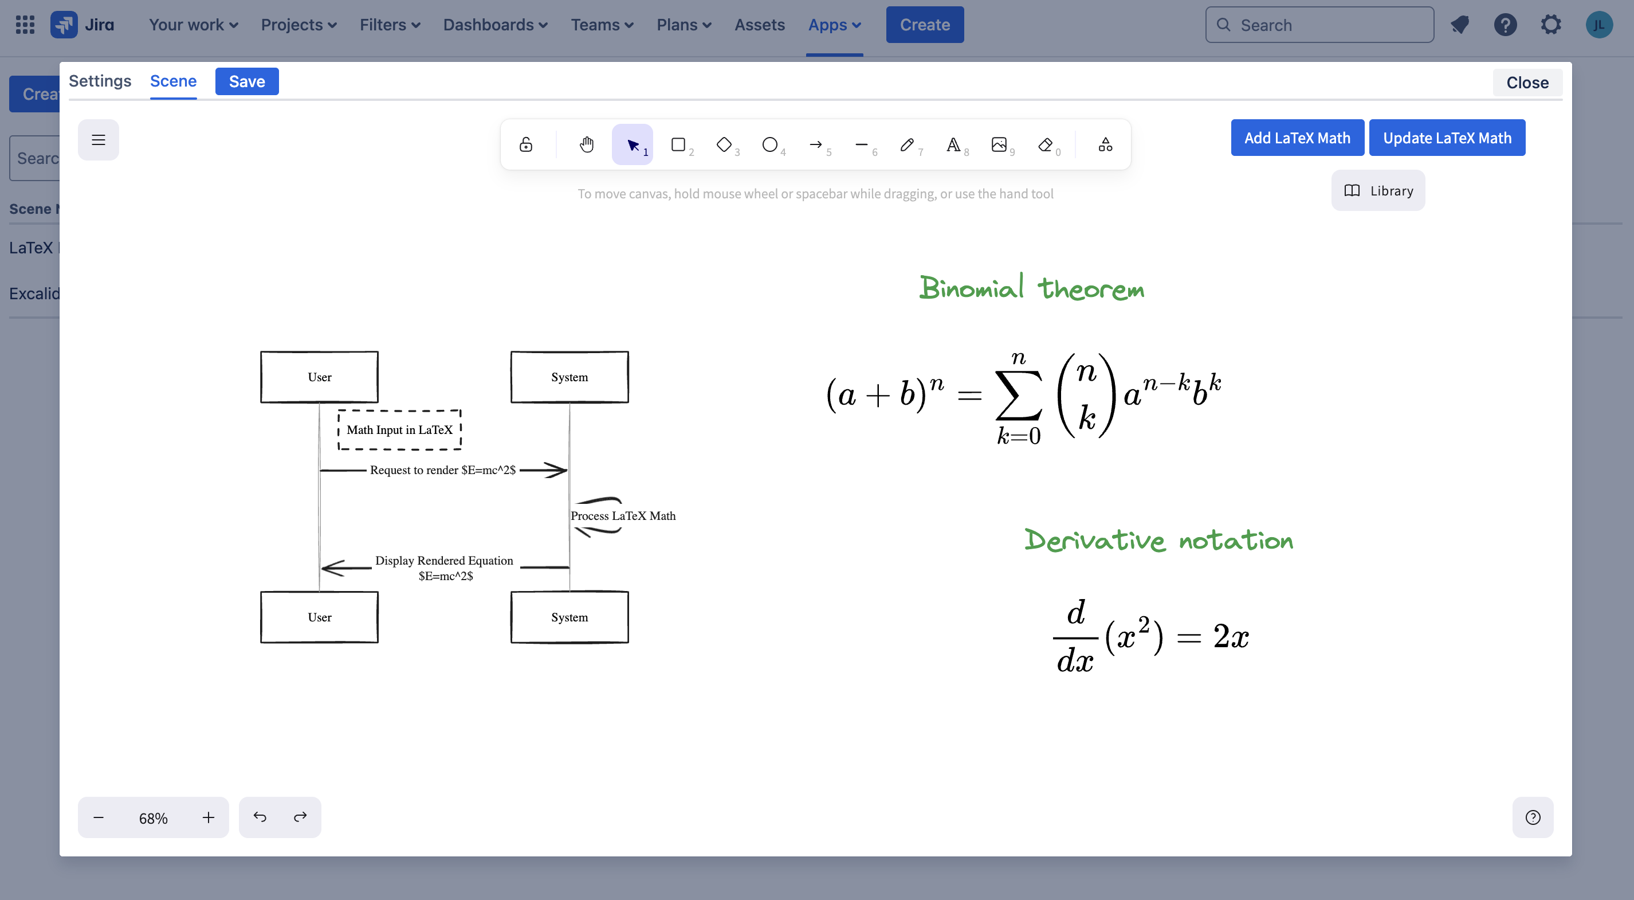Expand the Plans menu
Viewport: 1634px width, 900px height.
pos(684,25)
